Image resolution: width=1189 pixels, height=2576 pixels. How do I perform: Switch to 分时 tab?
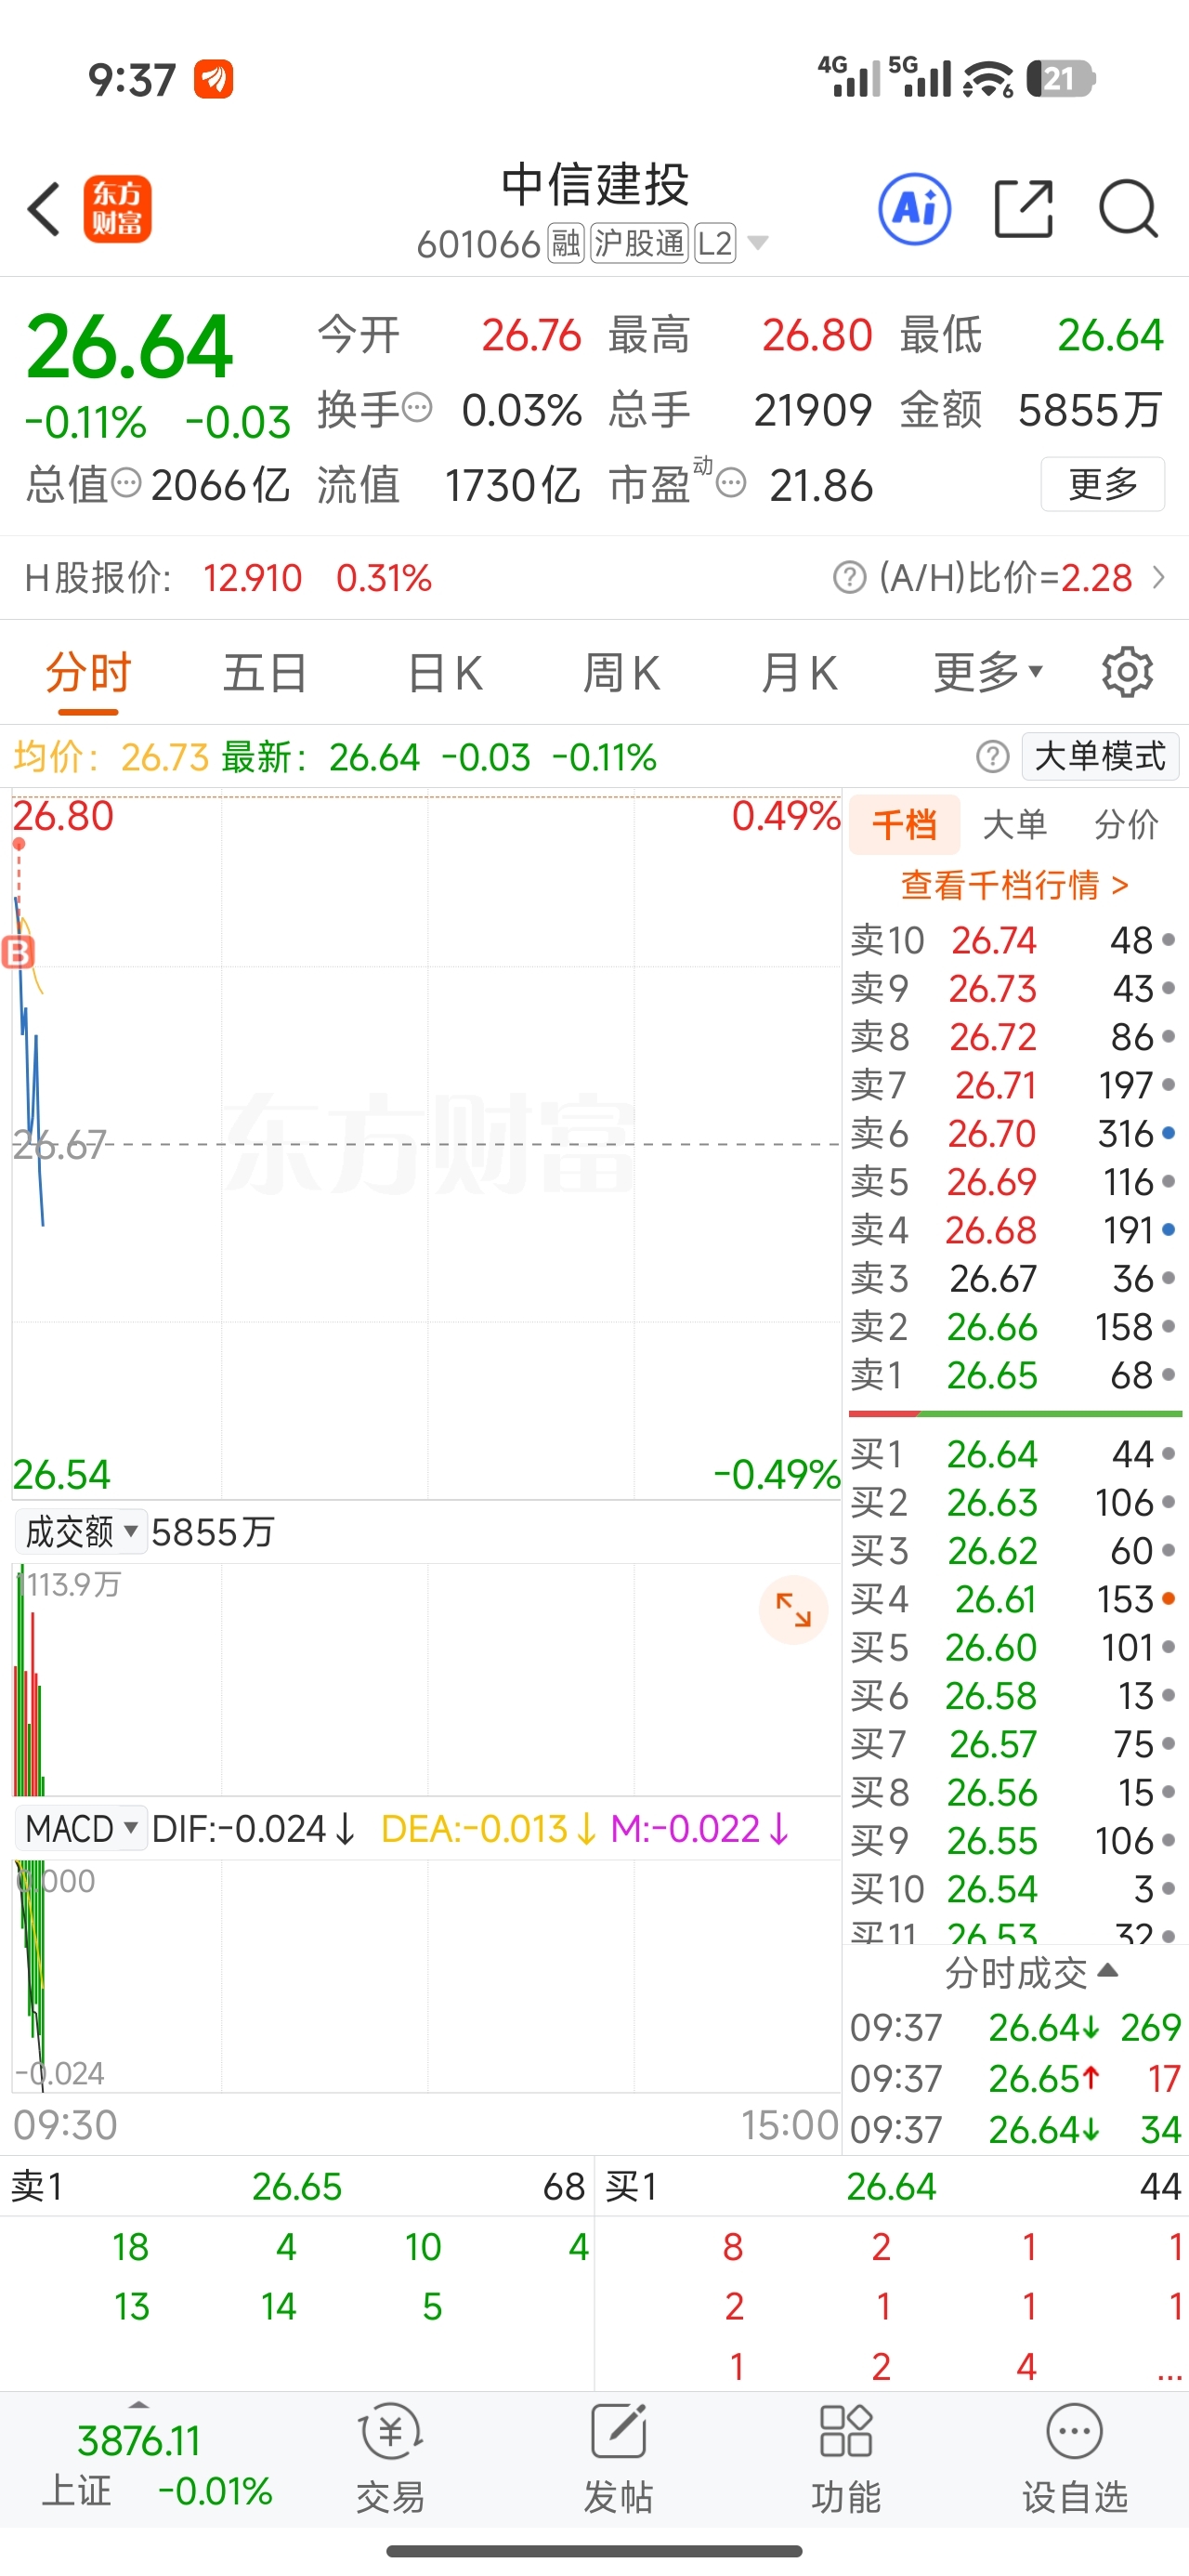tap(88, 672)
